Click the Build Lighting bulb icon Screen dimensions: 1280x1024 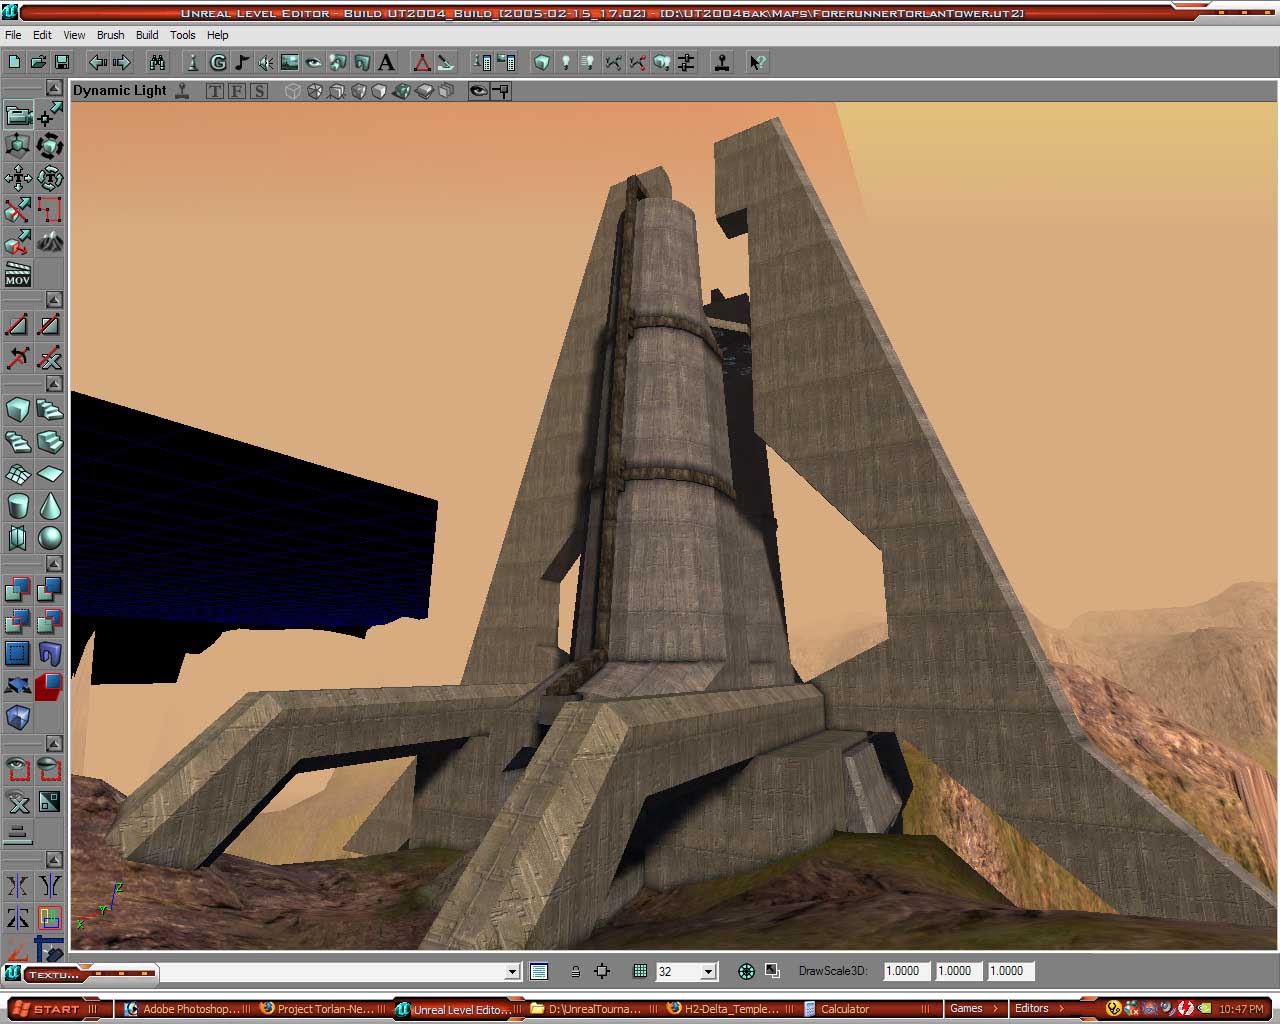click(x=566, y=62)
